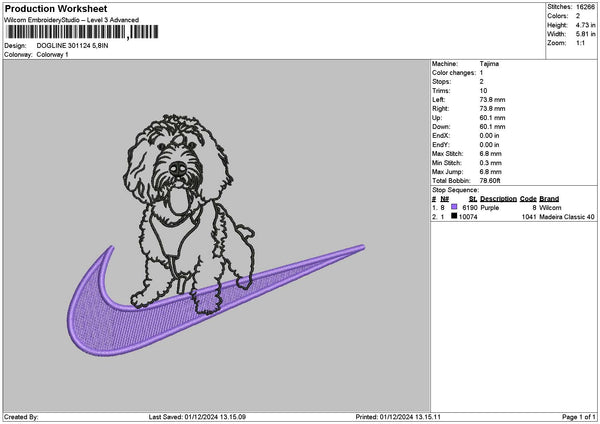Screen dimensions: 600x424
Task: Click the 'Color changes:' label
Action: click(454, 73)
